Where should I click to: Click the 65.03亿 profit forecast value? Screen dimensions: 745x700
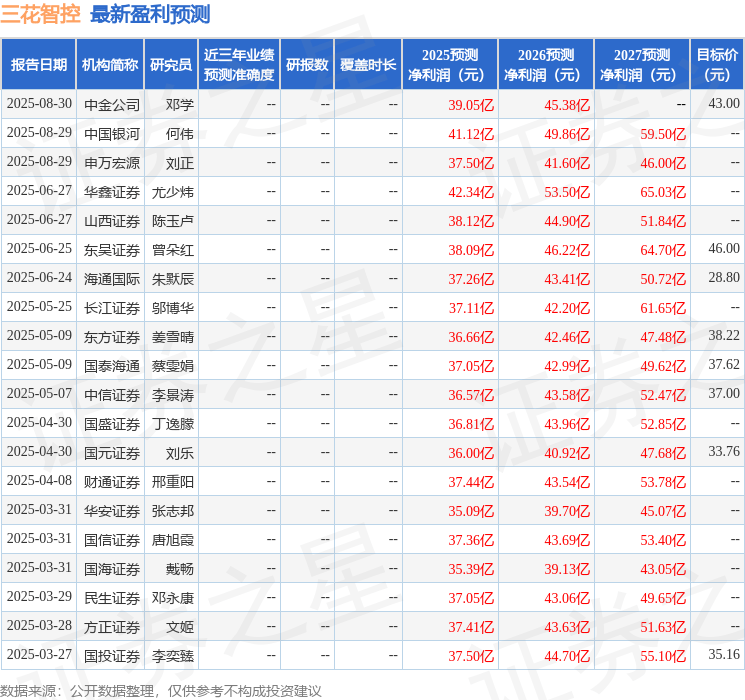[663, 191]
